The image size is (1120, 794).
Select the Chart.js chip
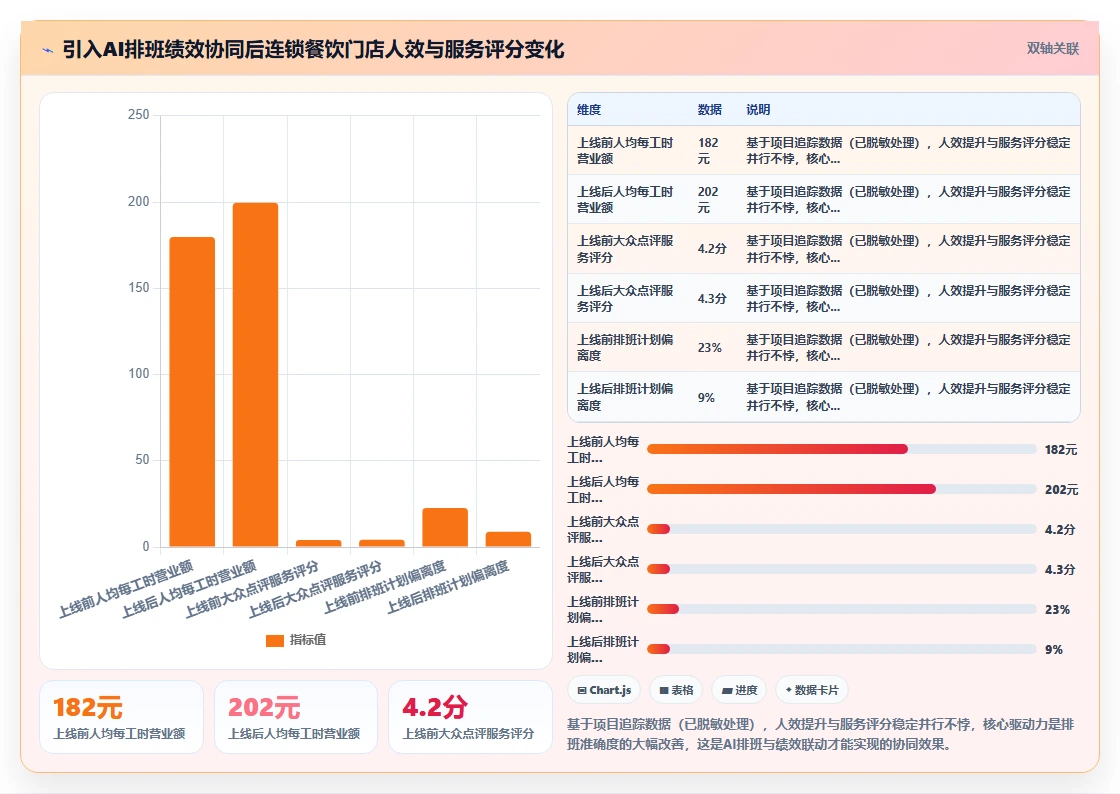pyautogui.click(x=604, y=690)
